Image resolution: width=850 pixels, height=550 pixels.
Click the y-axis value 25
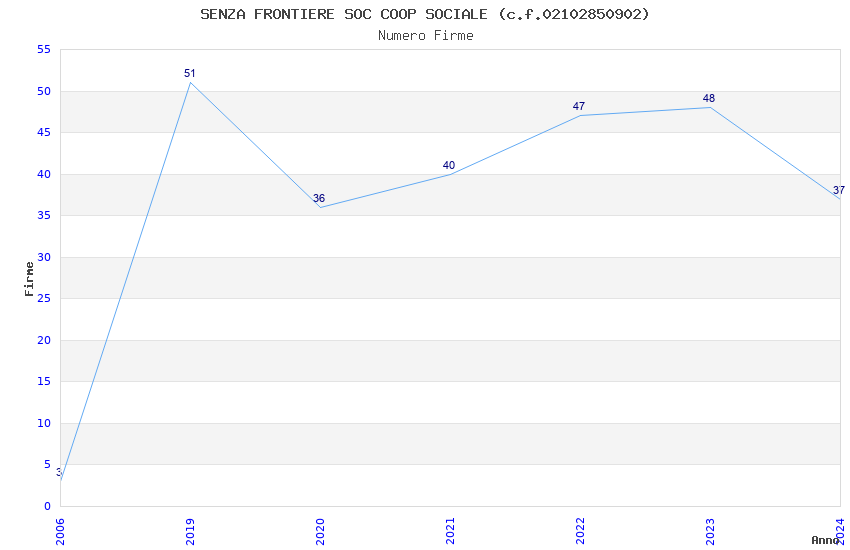pos(44,299)
